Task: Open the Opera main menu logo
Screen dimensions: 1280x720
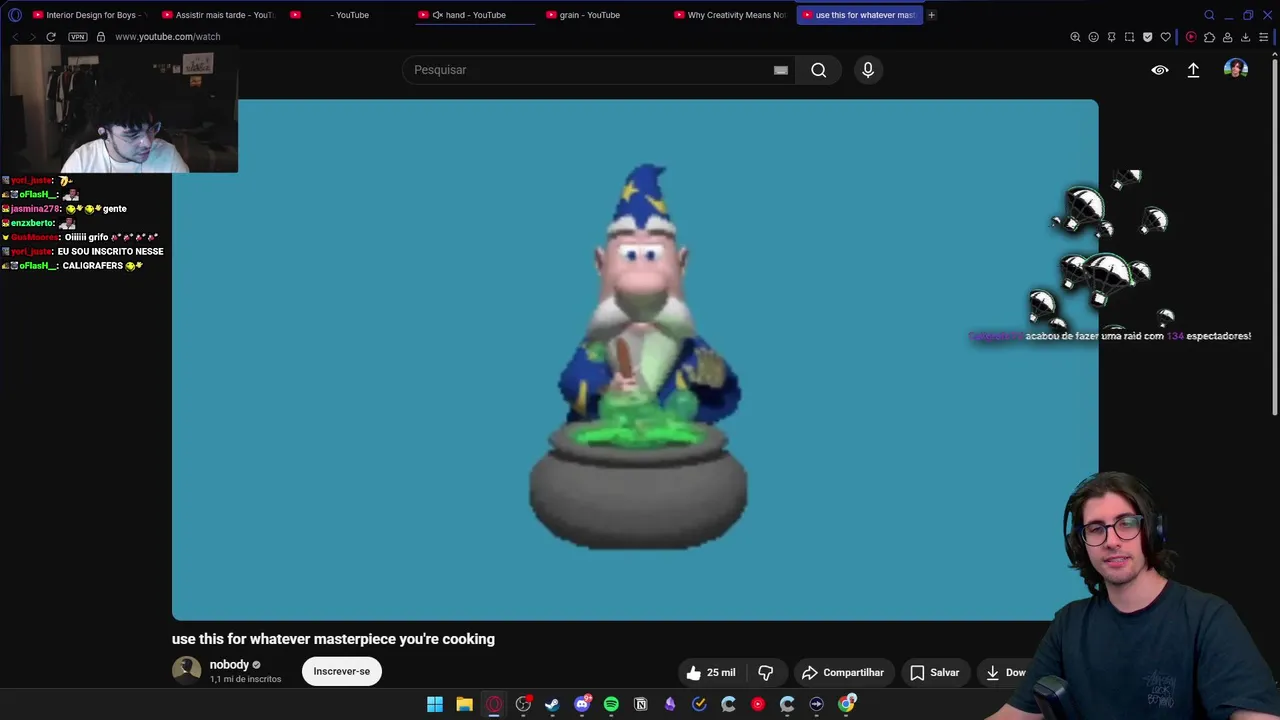Action: pos(14,15)
